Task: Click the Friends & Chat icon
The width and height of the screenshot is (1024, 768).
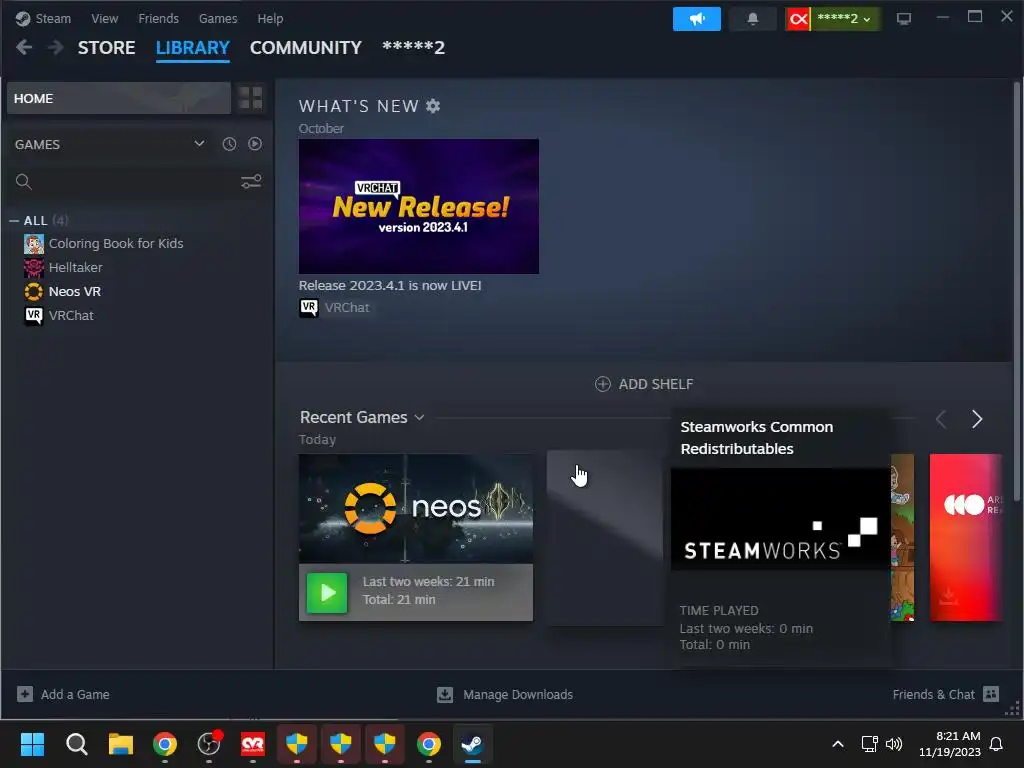Action: (991, 694)
